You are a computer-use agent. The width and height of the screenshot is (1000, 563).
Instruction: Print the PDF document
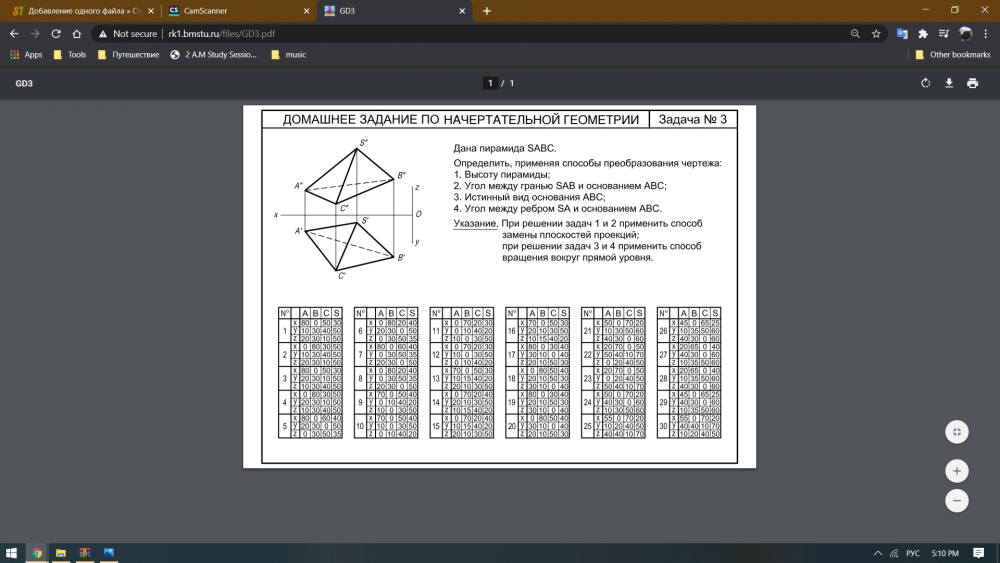972,83
